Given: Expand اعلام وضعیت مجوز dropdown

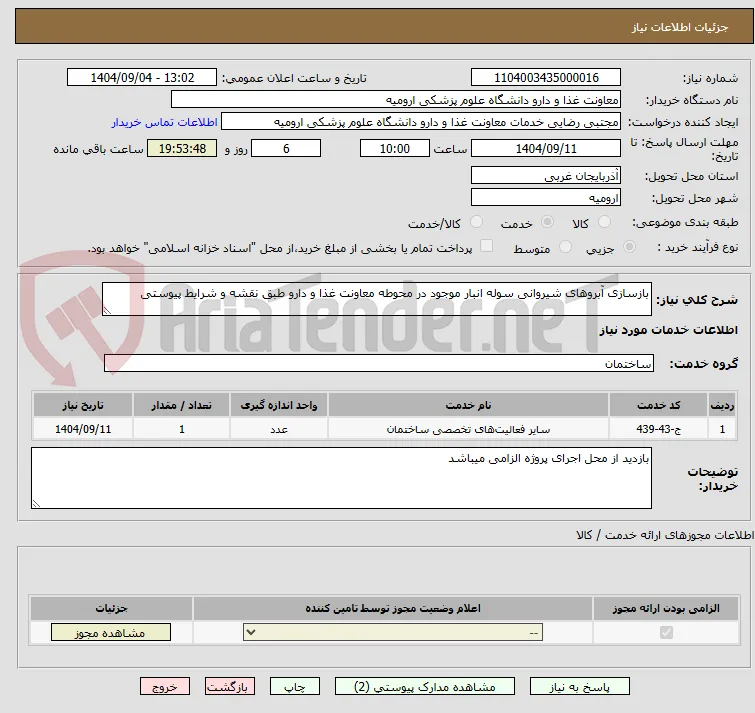Looking at the screenshot, I should (x=393, y=632).
